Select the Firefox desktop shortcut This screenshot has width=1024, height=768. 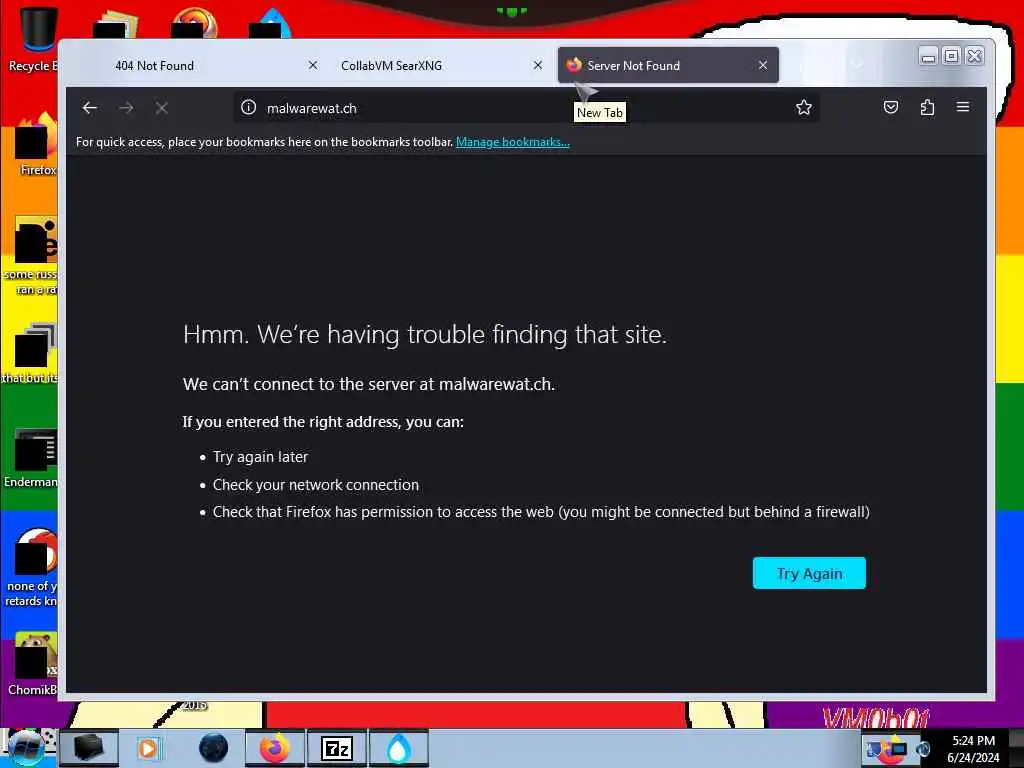tap(36, 145)
